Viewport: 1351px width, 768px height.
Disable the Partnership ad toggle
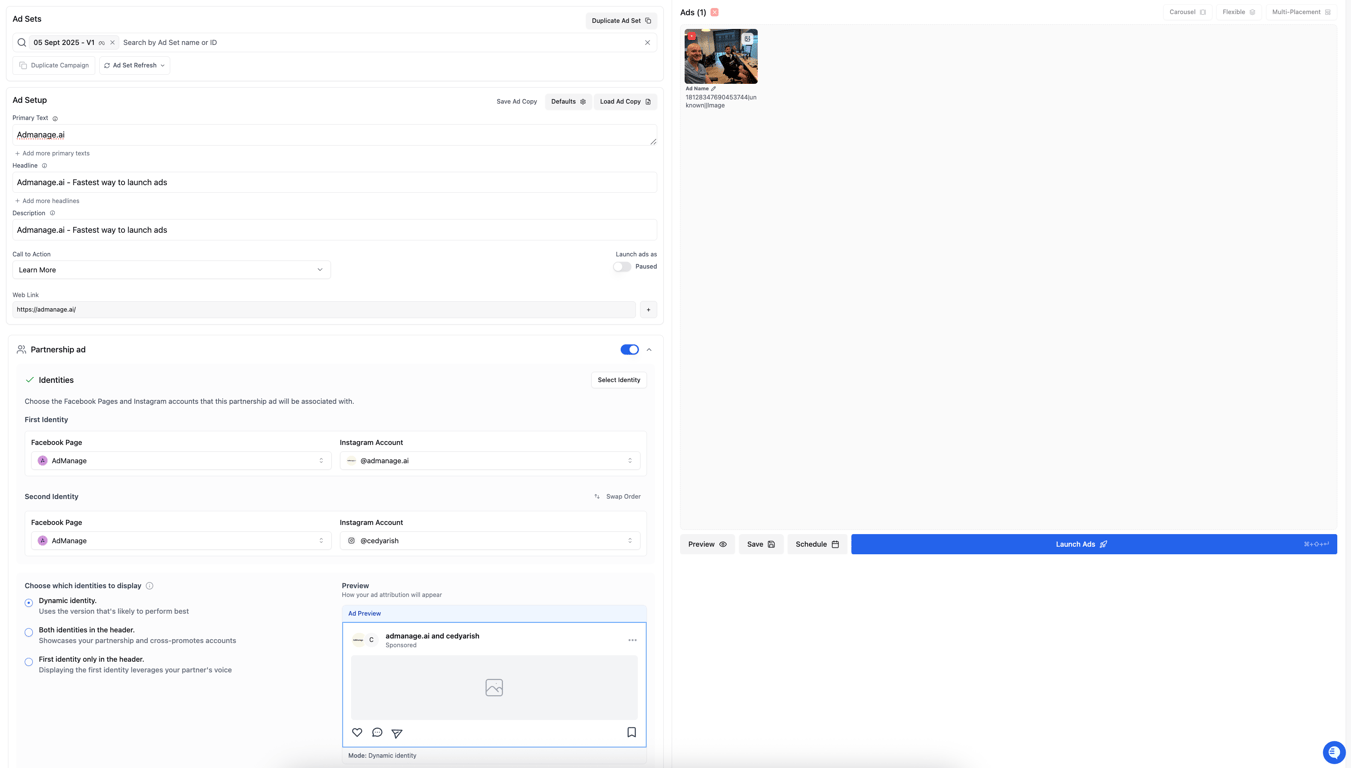tap(629, 350)
